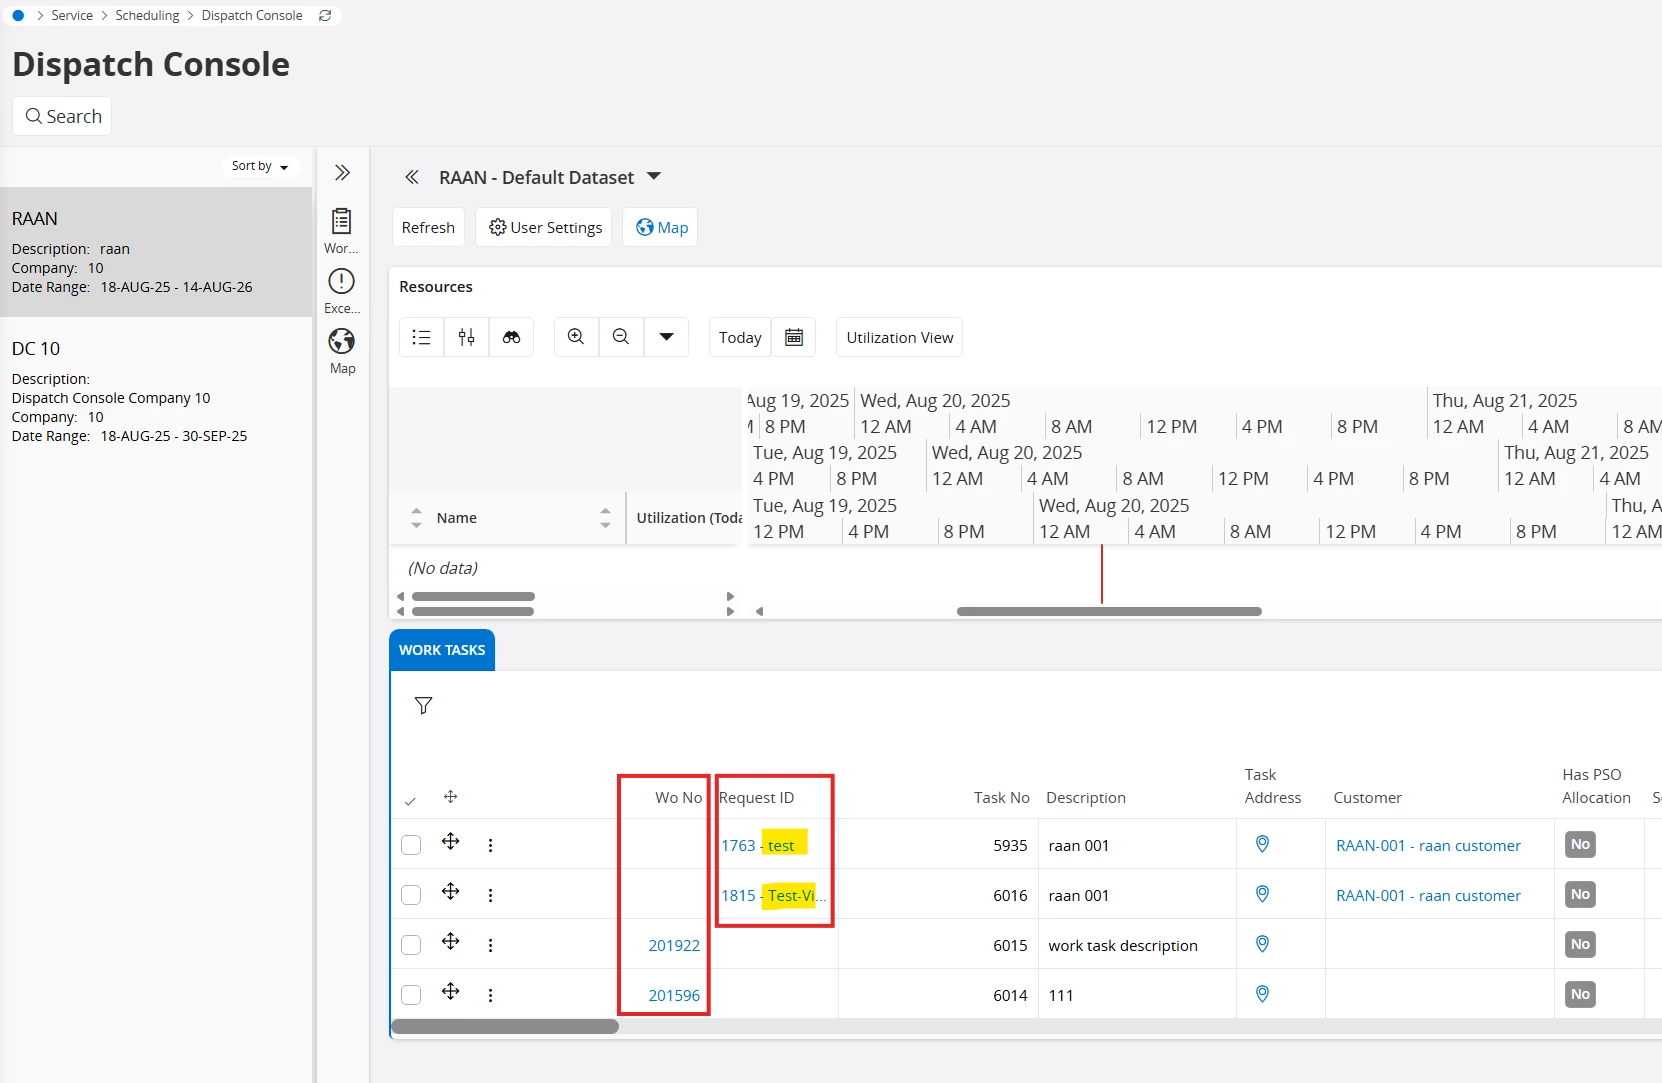Sort resources by Name column
The image size is (1662, 1083).
[456, 518]
